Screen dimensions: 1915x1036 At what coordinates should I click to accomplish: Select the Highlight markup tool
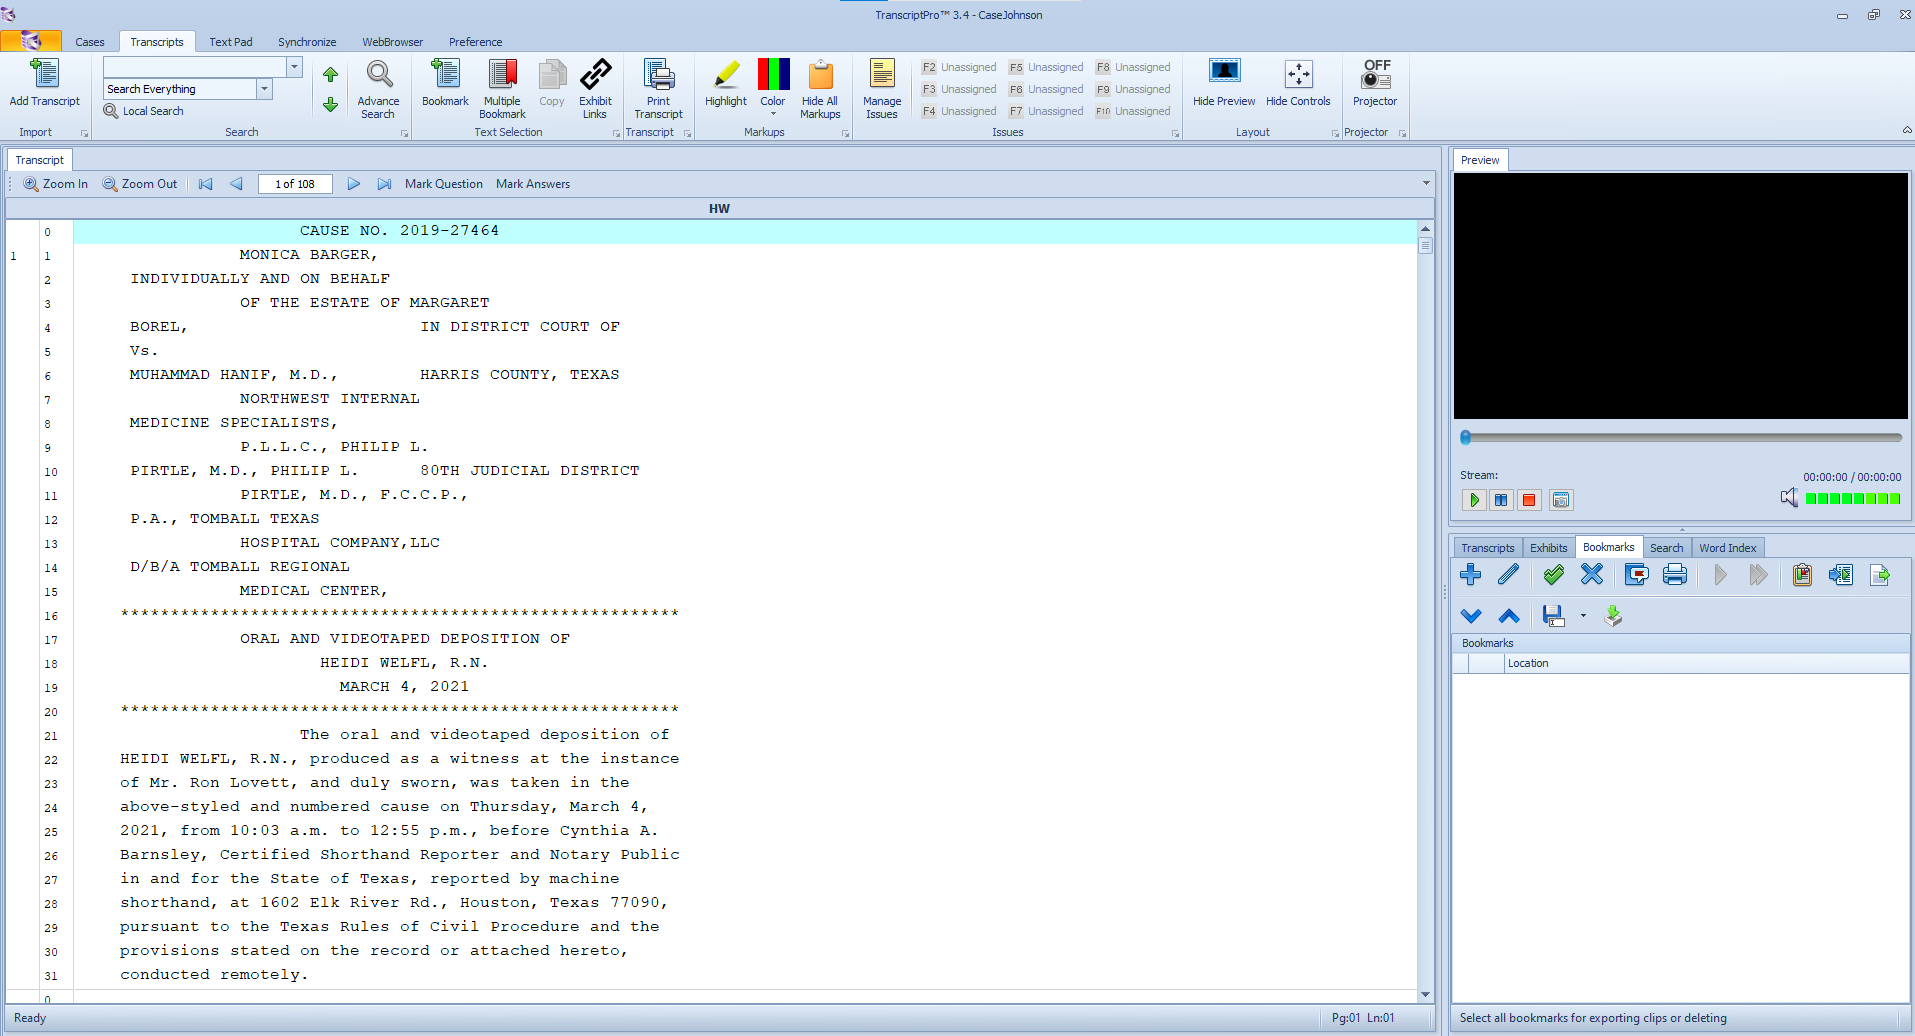(725, 88)
